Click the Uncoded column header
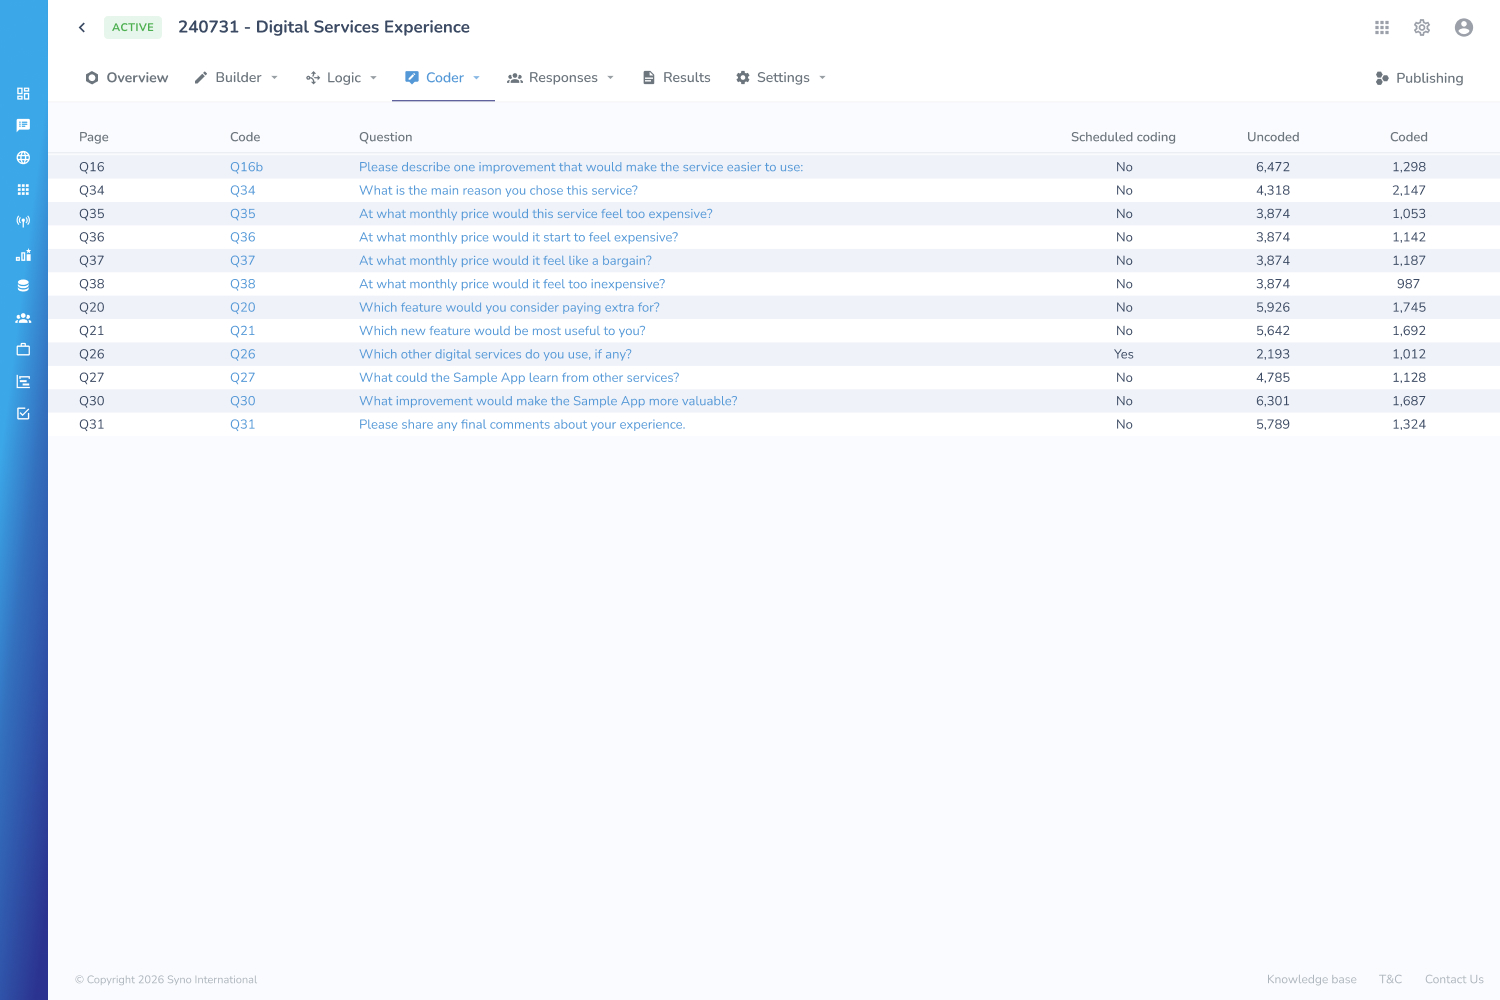This screenshot has width=1500, height=1000. [x=1273, y=137]
